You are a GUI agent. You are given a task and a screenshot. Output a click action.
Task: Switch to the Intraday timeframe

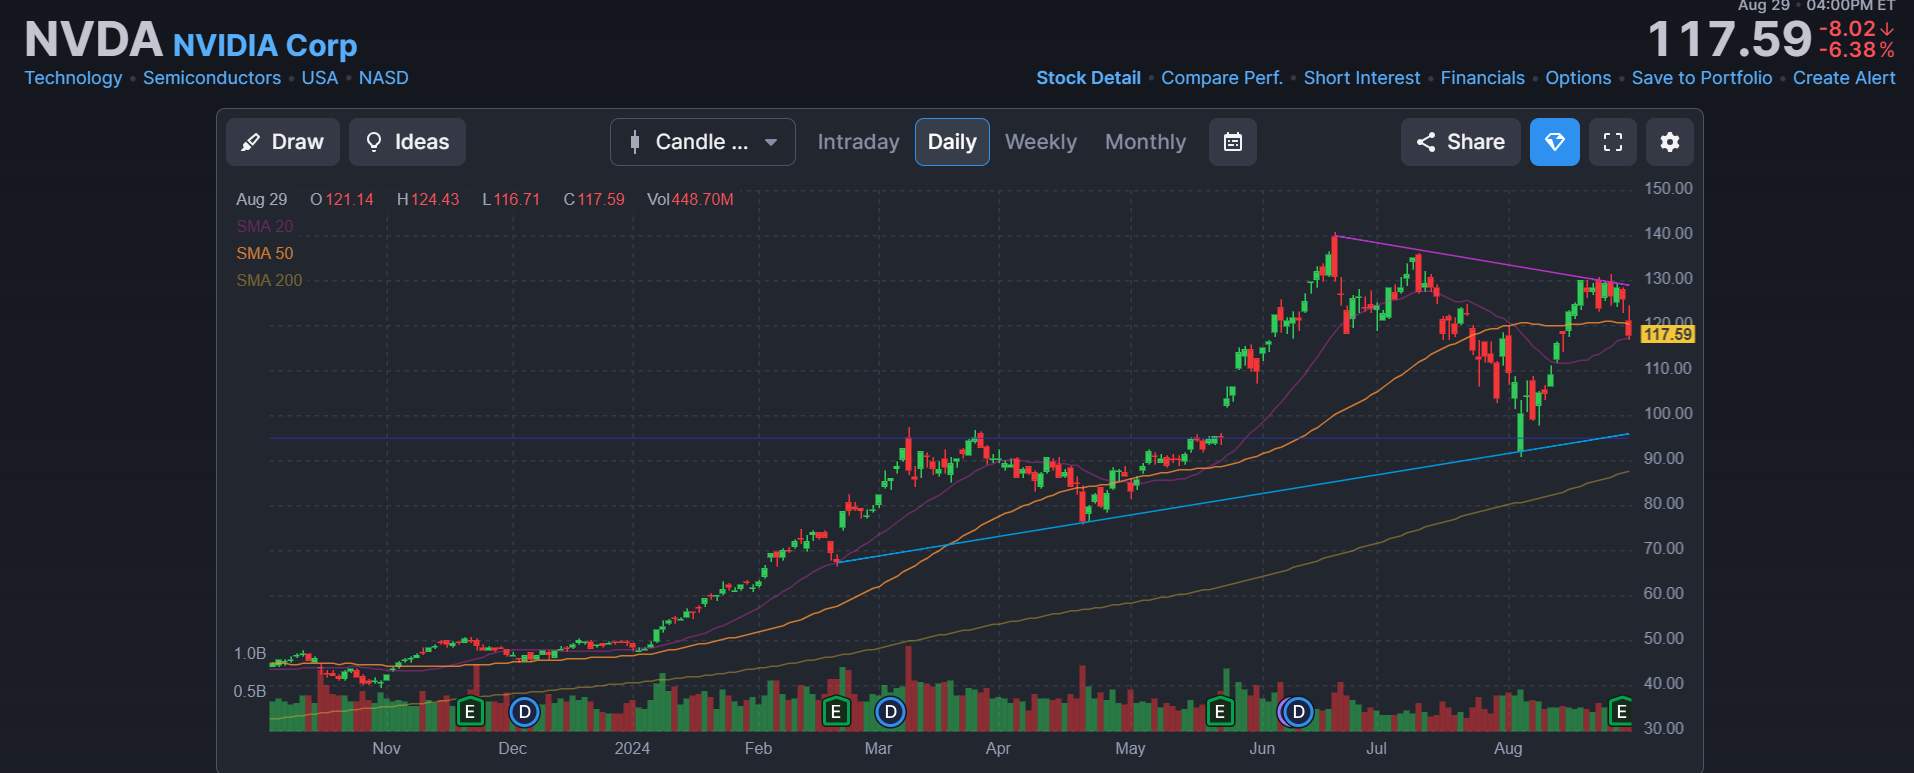point(858,142)
